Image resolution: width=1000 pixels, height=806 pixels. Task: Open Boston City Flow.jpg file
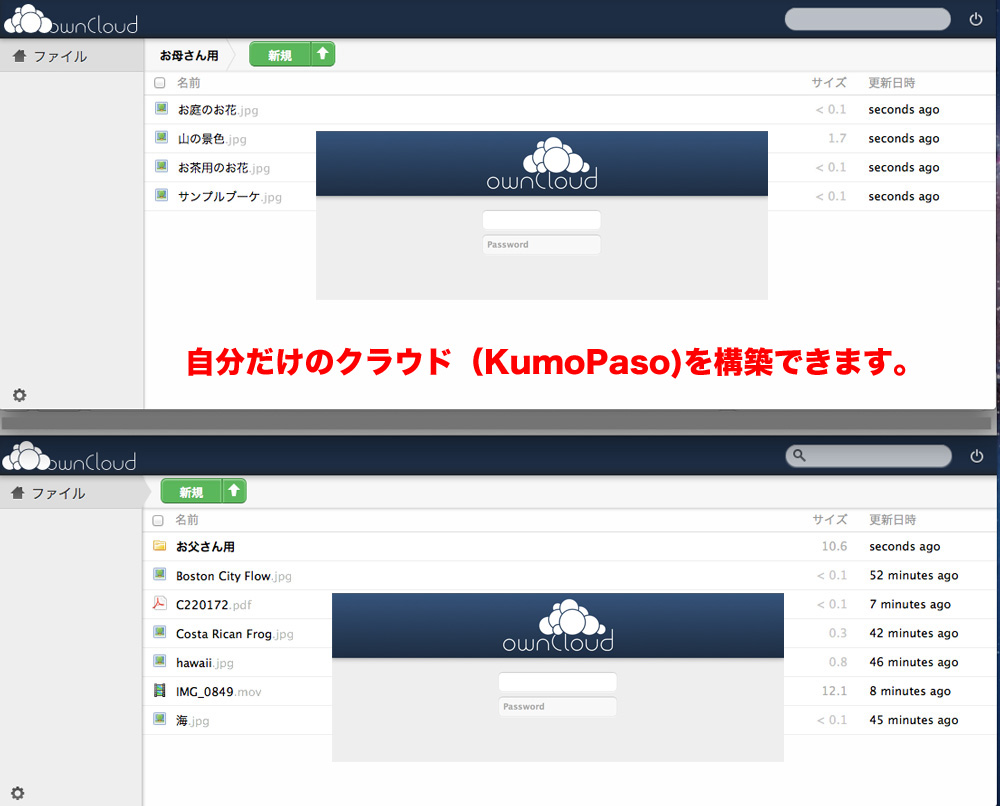tap(233, 576)
